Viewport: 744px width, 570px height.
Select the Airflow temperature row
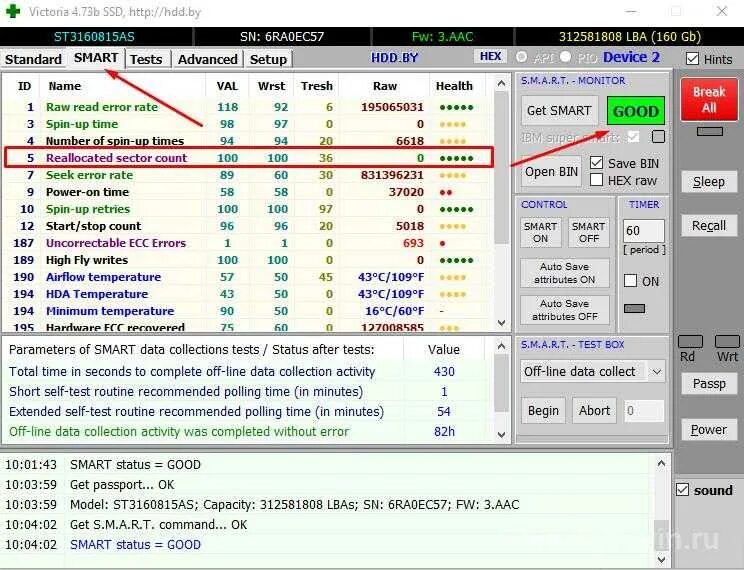247,277
